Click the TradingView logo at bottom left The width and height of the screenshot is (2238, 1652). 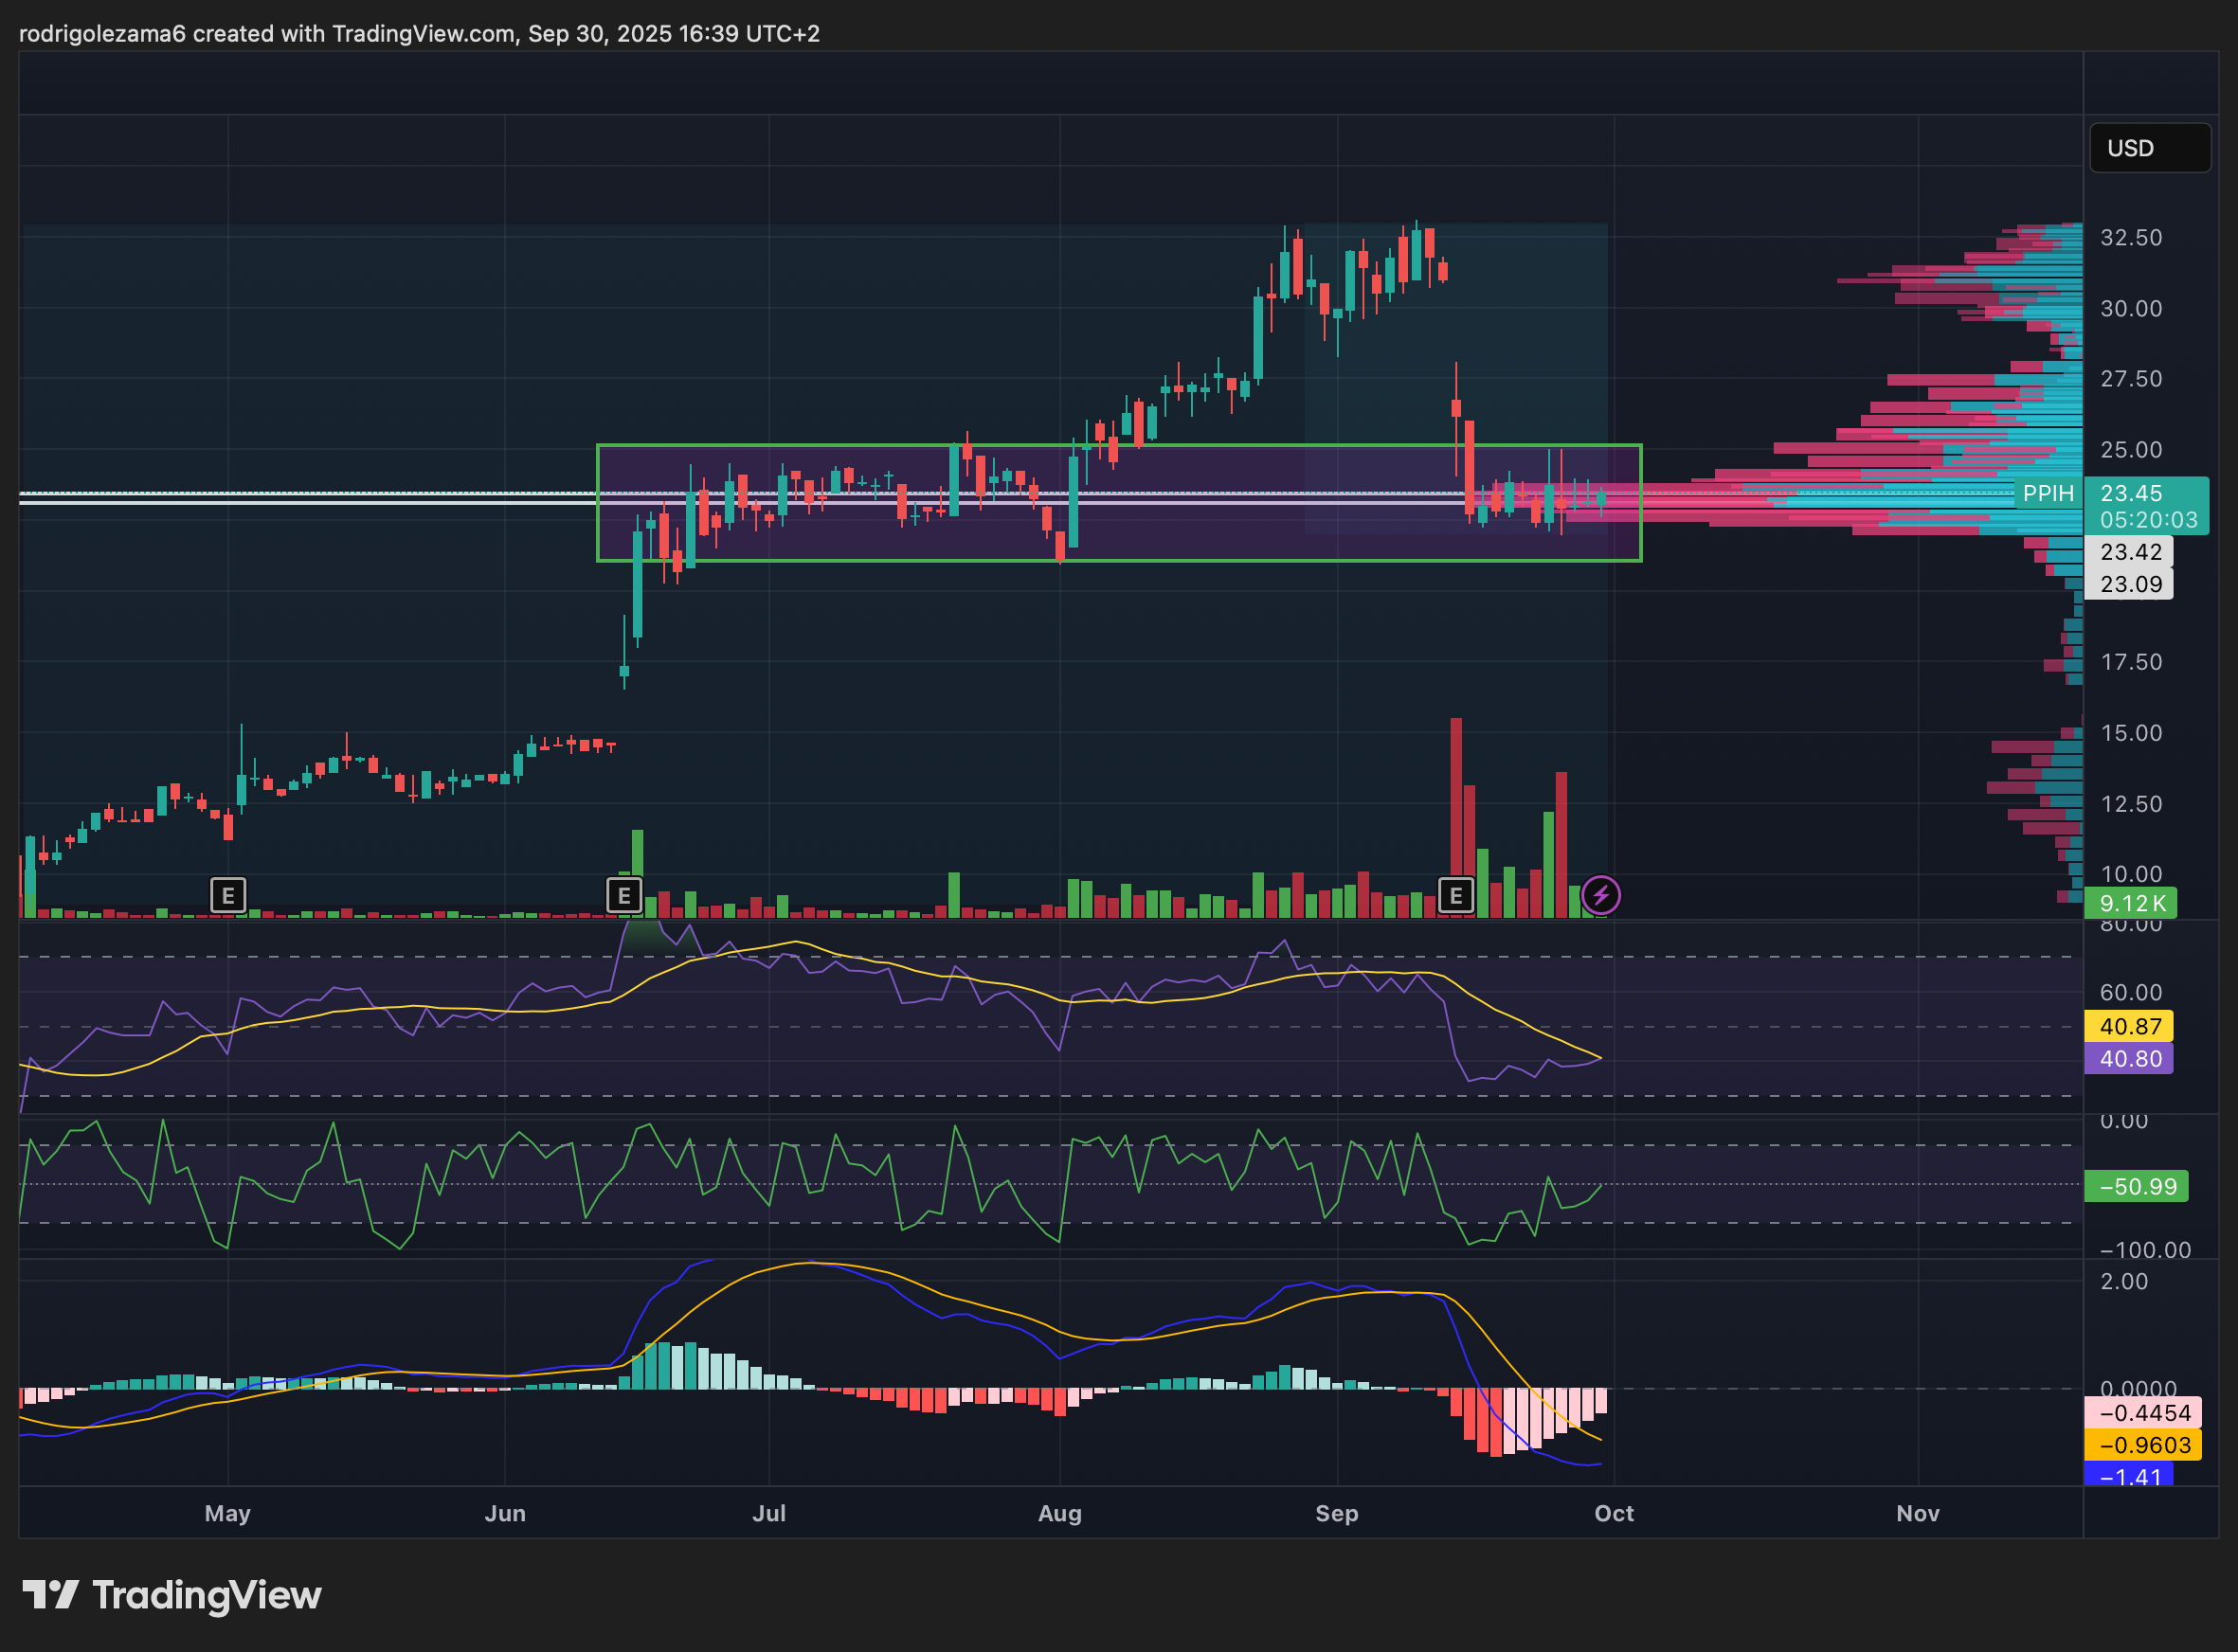[172, 1595]
